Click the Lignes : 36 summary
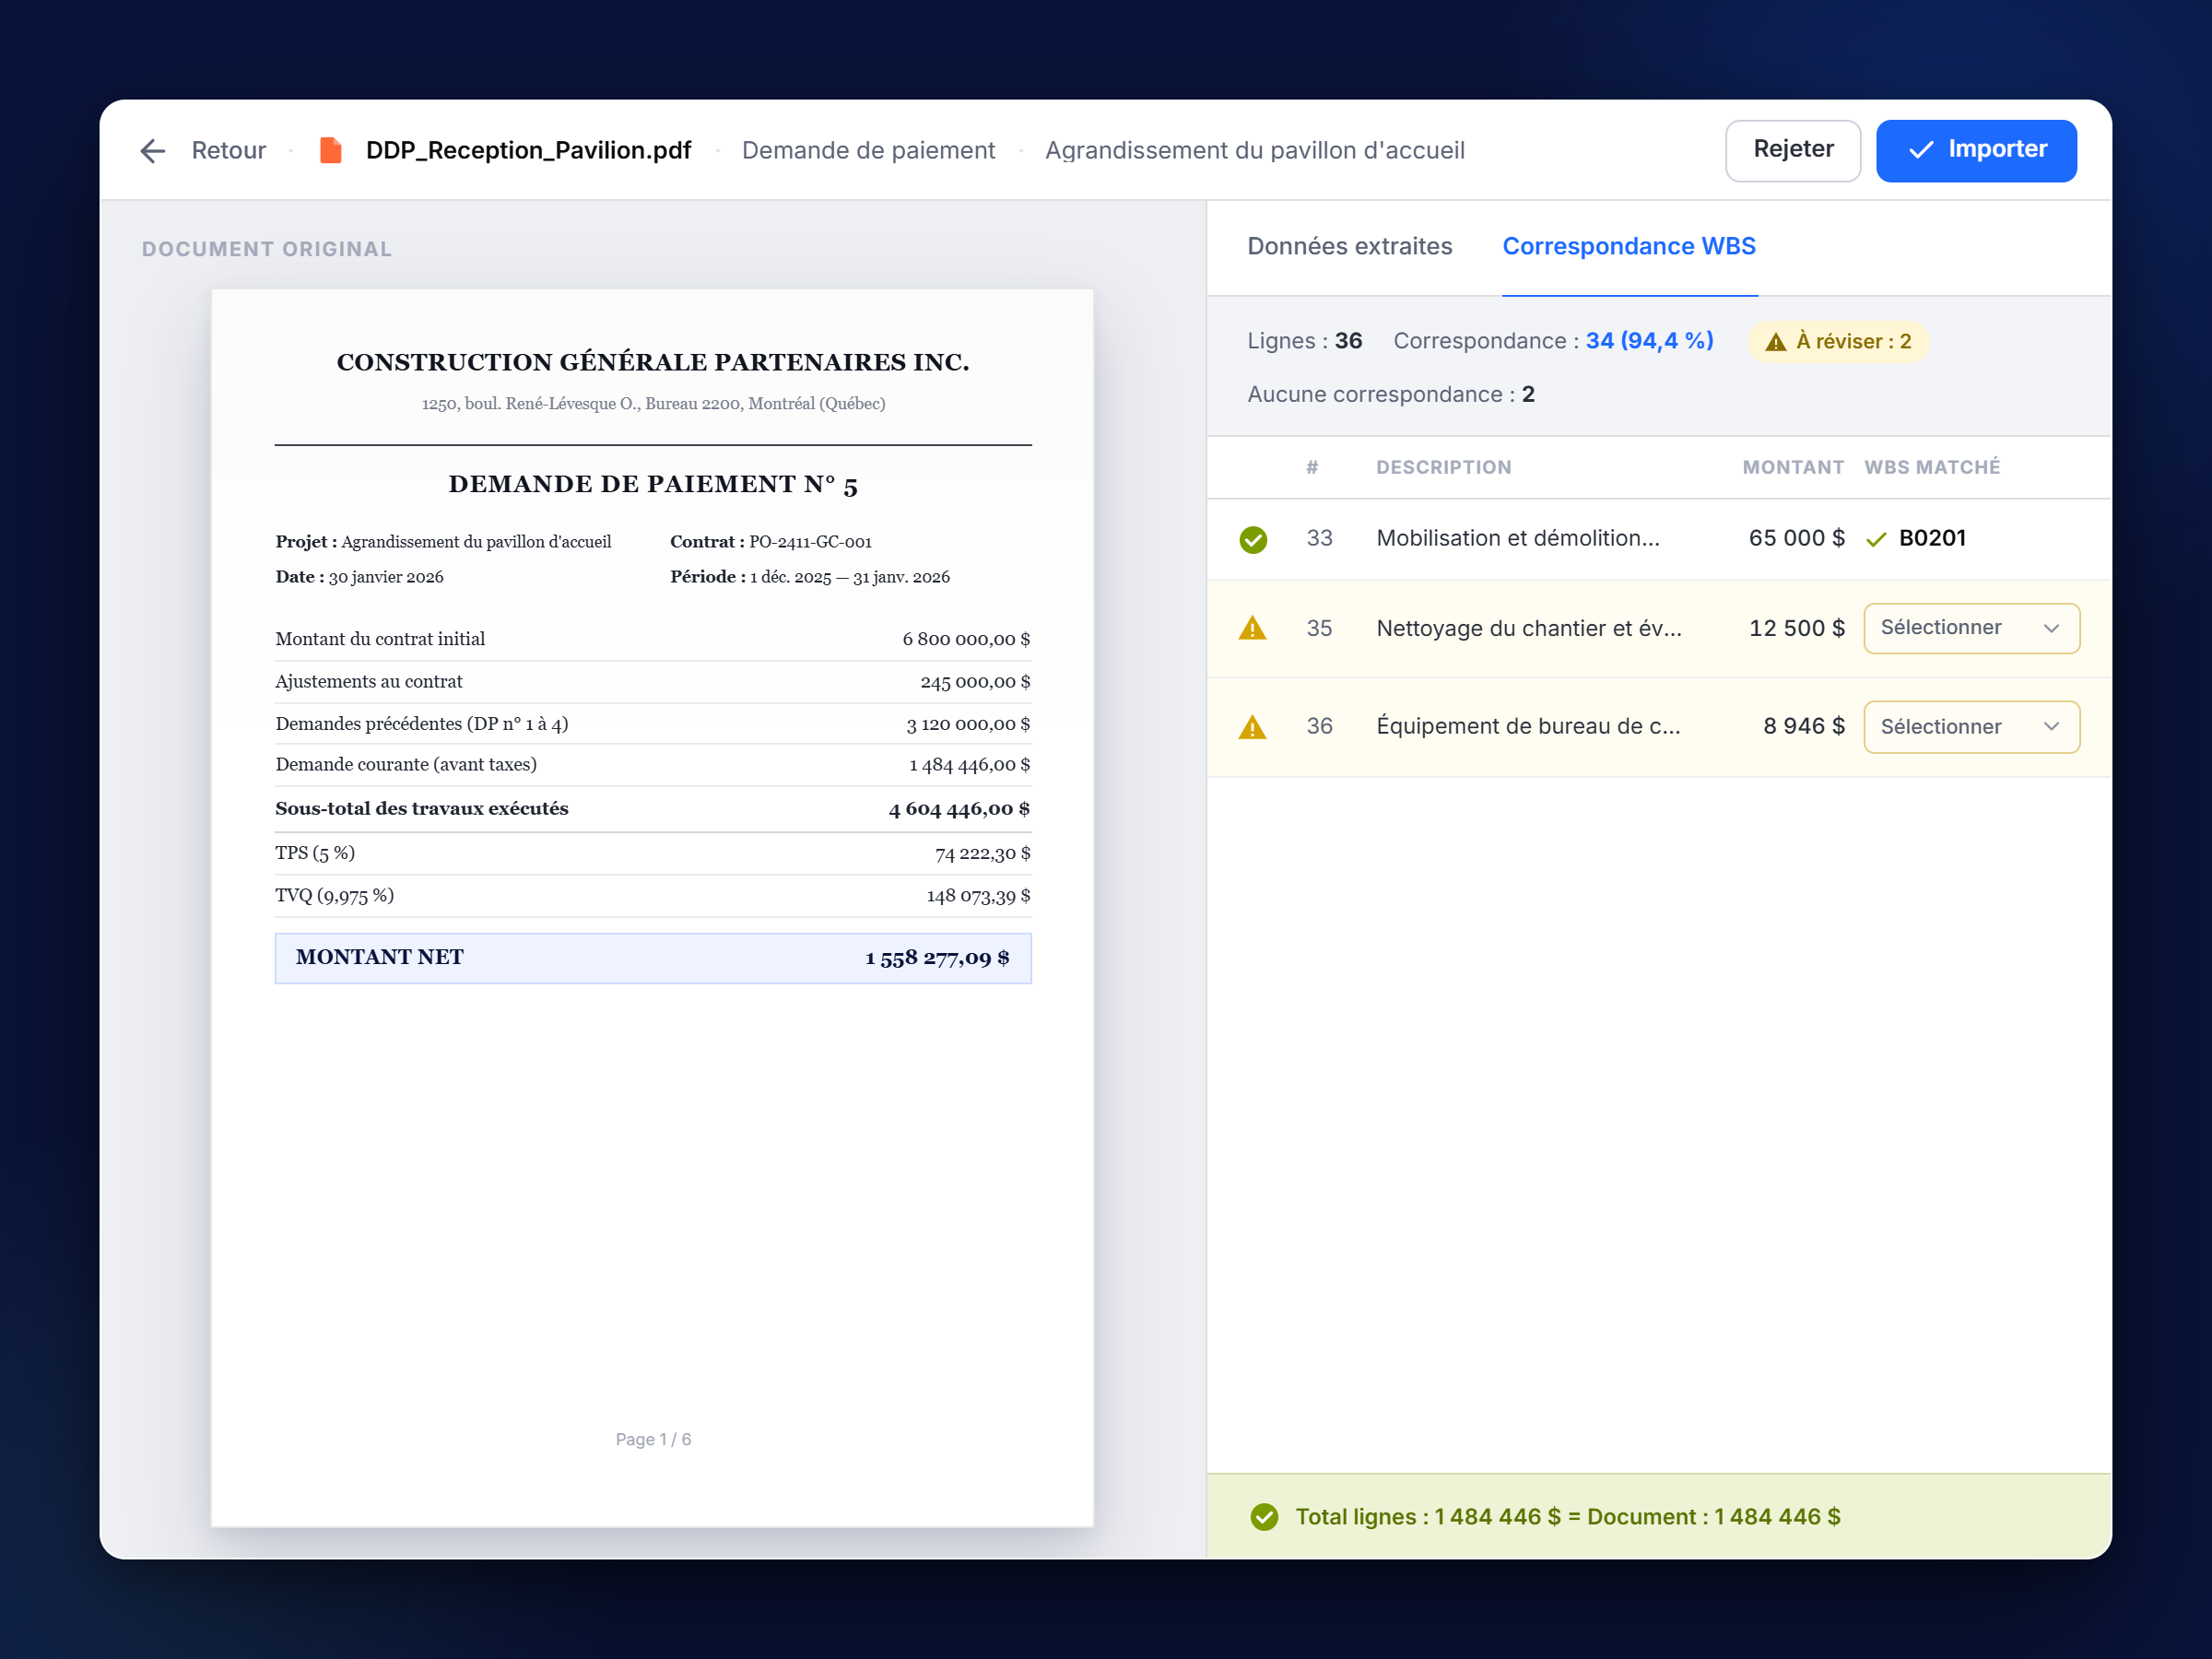Image resolution: width=2212 pixels, height=1659 pixels. click(x=1304, y=341)
